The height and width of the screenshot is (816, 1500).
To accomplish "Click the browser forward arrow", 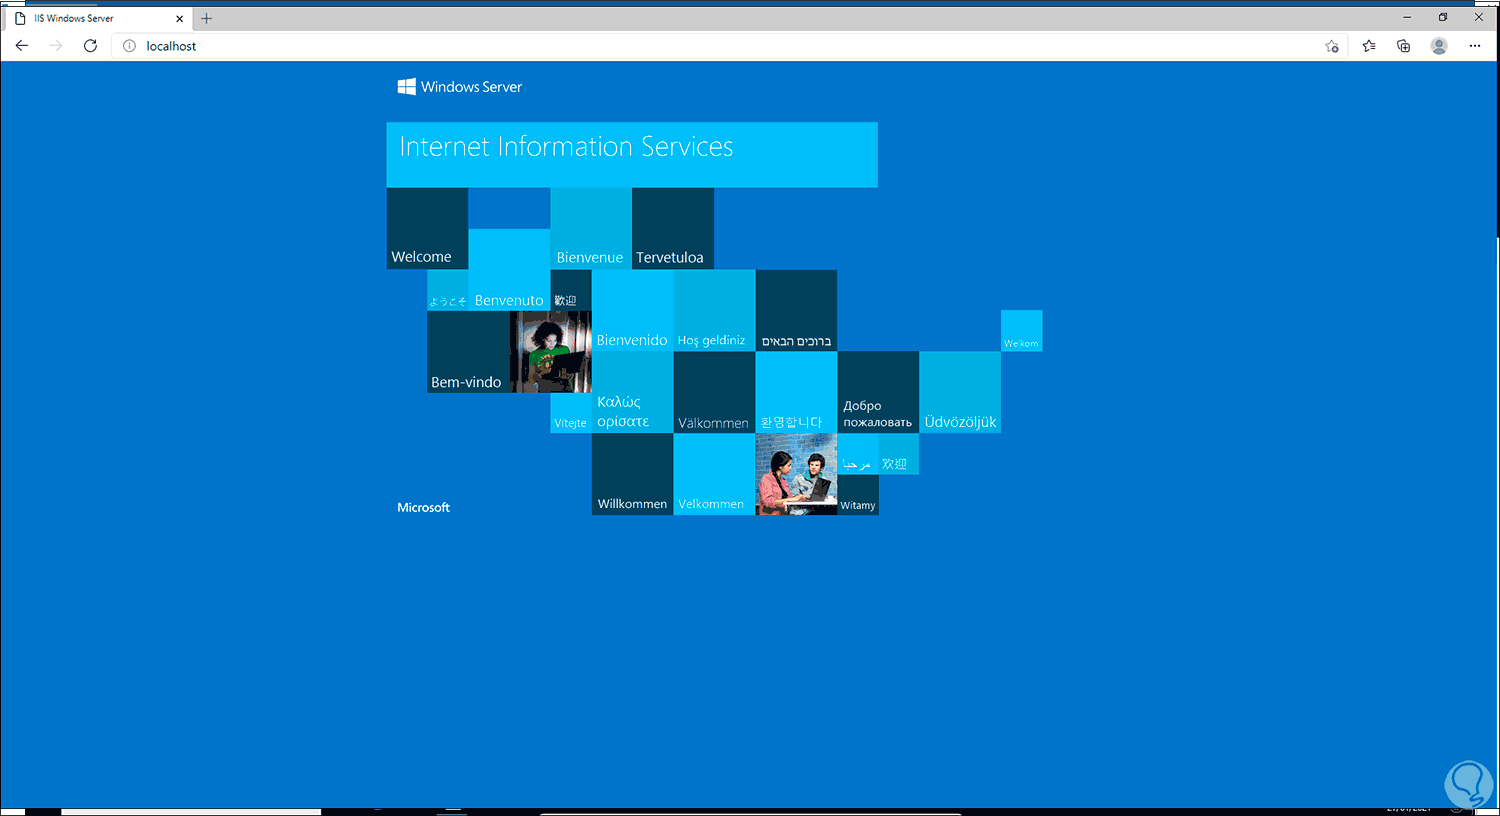I will point(56,46).
